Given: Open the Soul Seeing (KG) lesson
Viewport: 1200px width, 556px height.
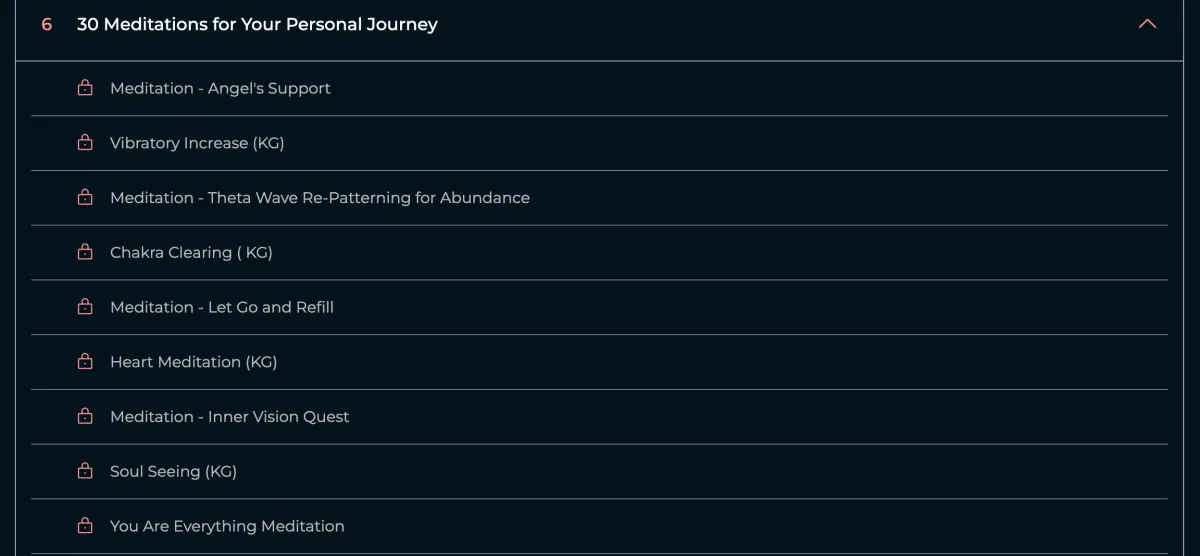Looking at the screenshot, I should (173, 471).
